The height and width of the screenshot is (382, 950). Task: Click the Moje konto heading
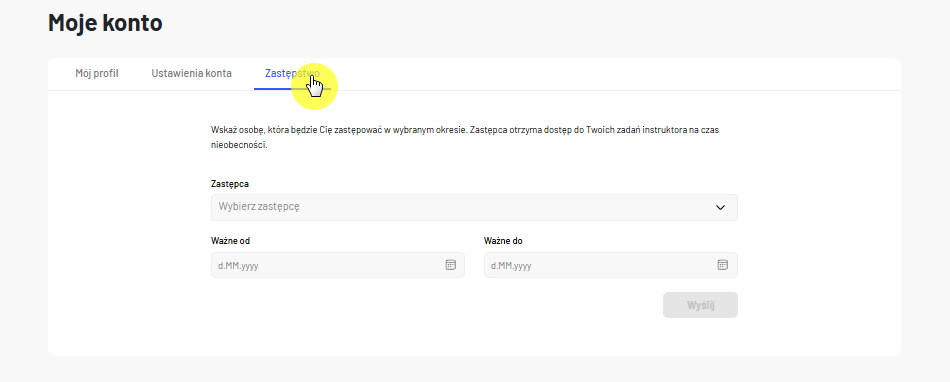[x=105, y=23]
